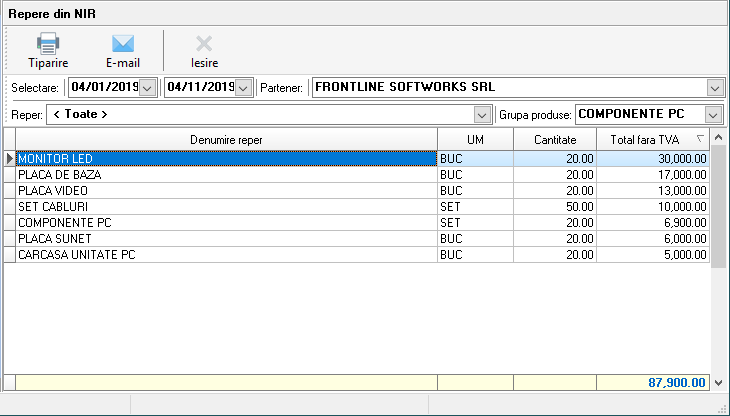Open the Grupa produse dropdown

(714, 114)
